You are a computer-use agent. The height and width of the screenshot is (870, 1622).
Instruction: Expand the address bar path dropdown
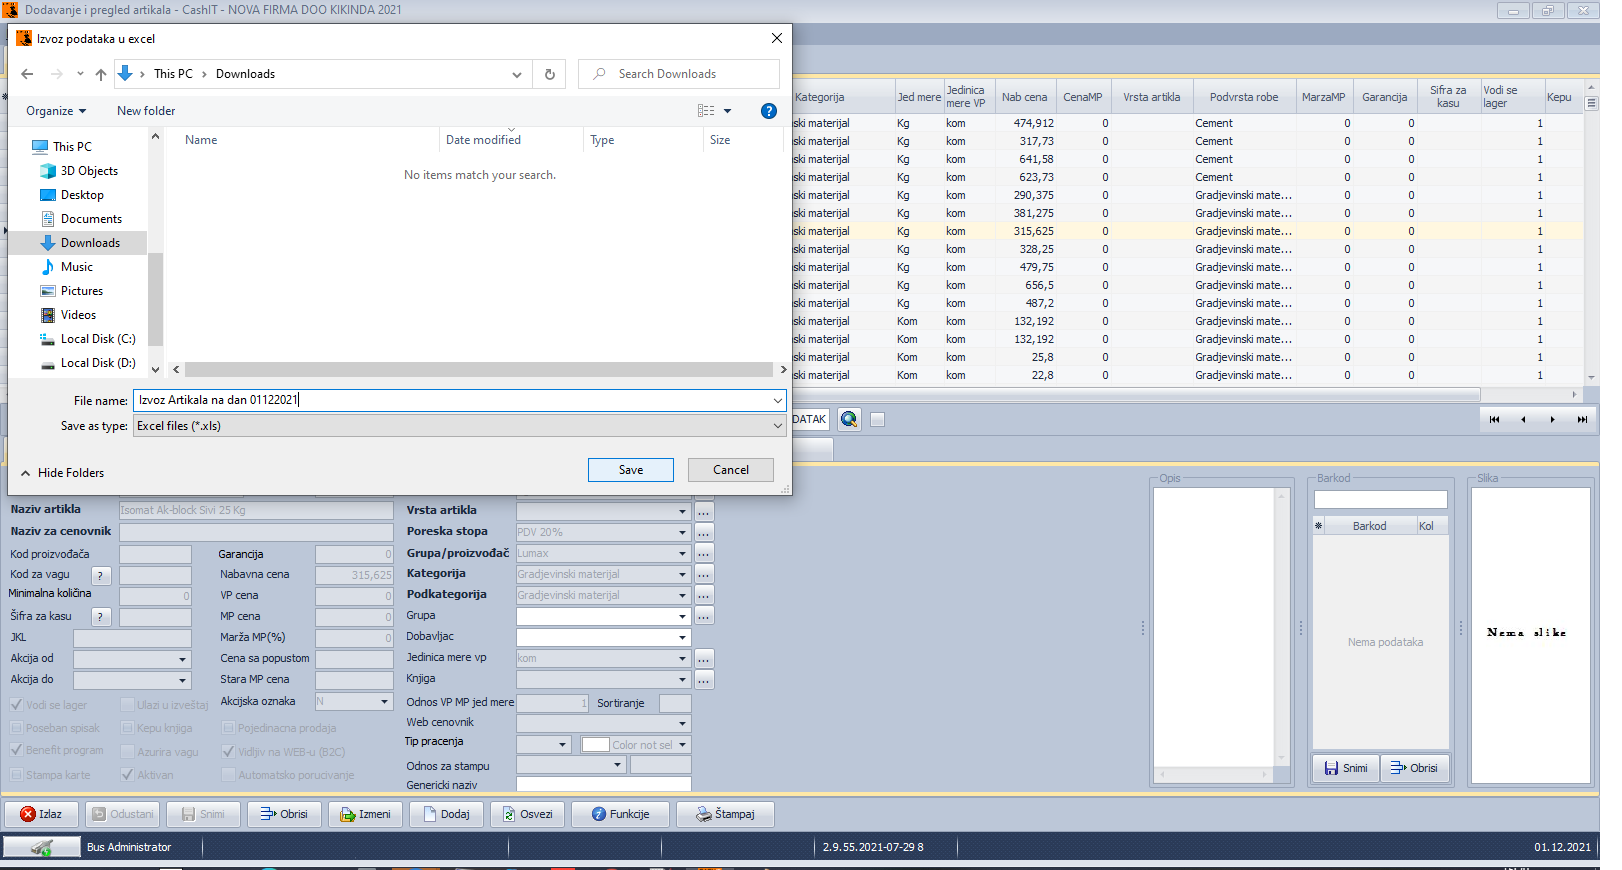[x=516, y=74]
